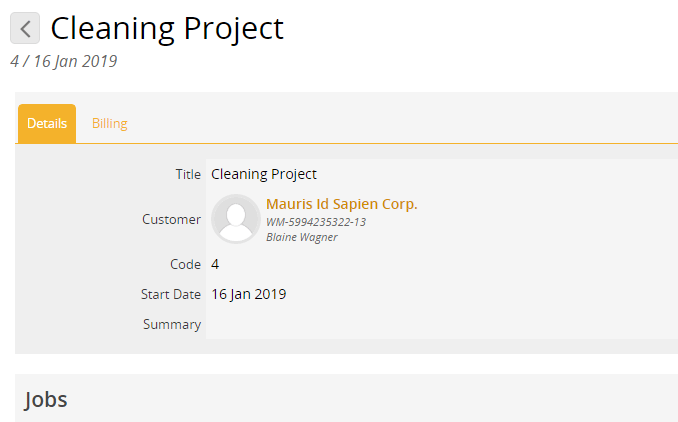Click the Summary label
The width and height of the screenshot is (678, 422).
[x=172, y=324]
